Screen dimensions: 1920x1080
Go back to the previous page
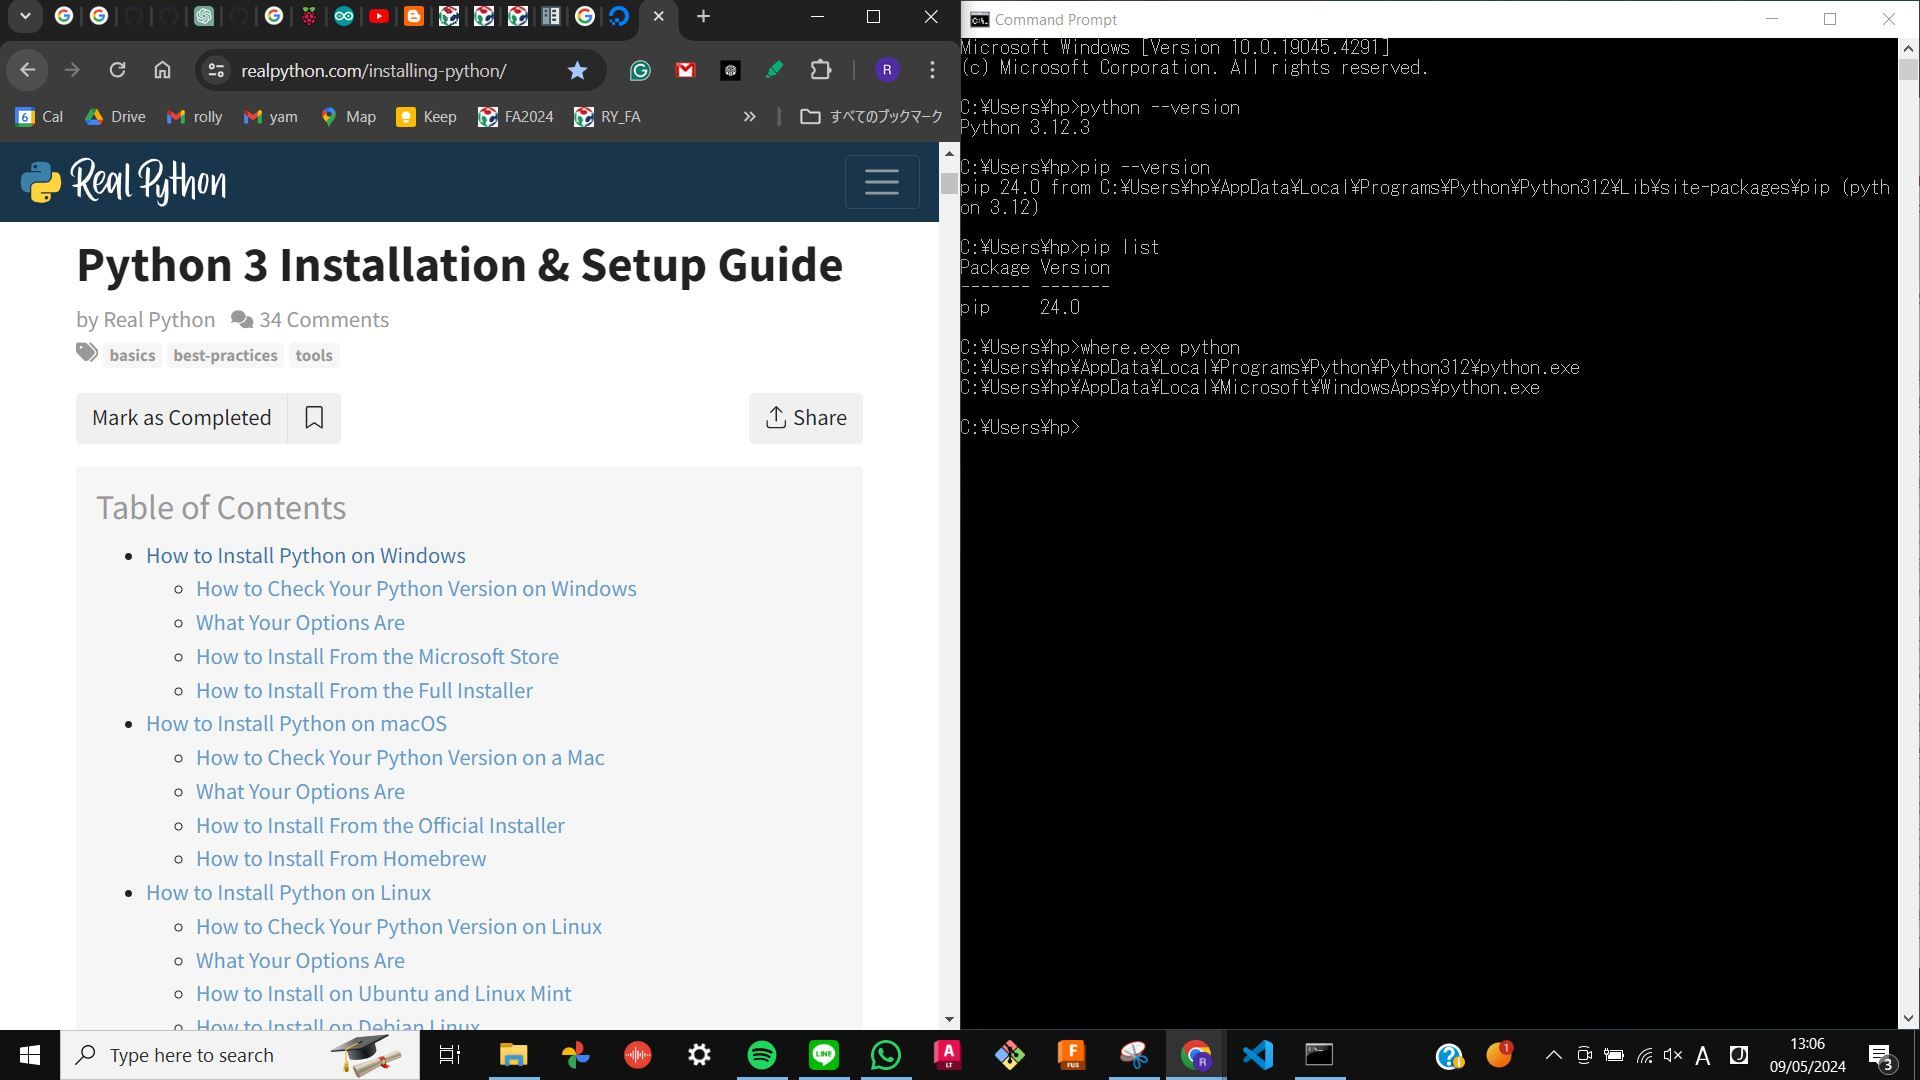coord(28,70)
